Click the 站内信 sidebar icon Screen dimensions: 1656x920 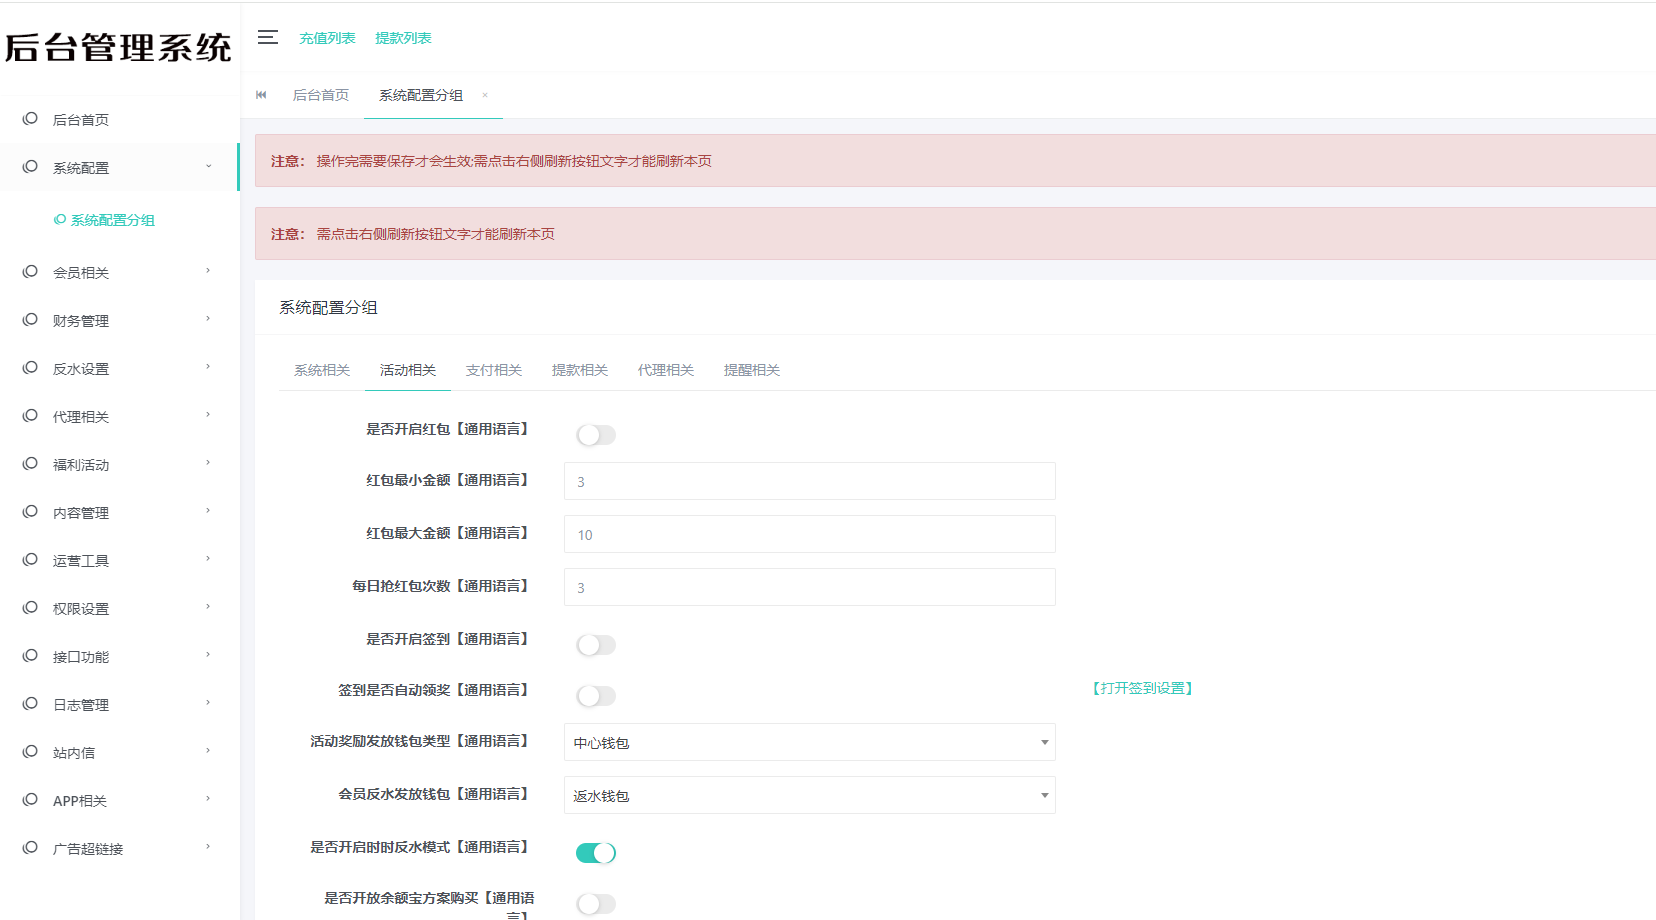click(x=30, y=752)
